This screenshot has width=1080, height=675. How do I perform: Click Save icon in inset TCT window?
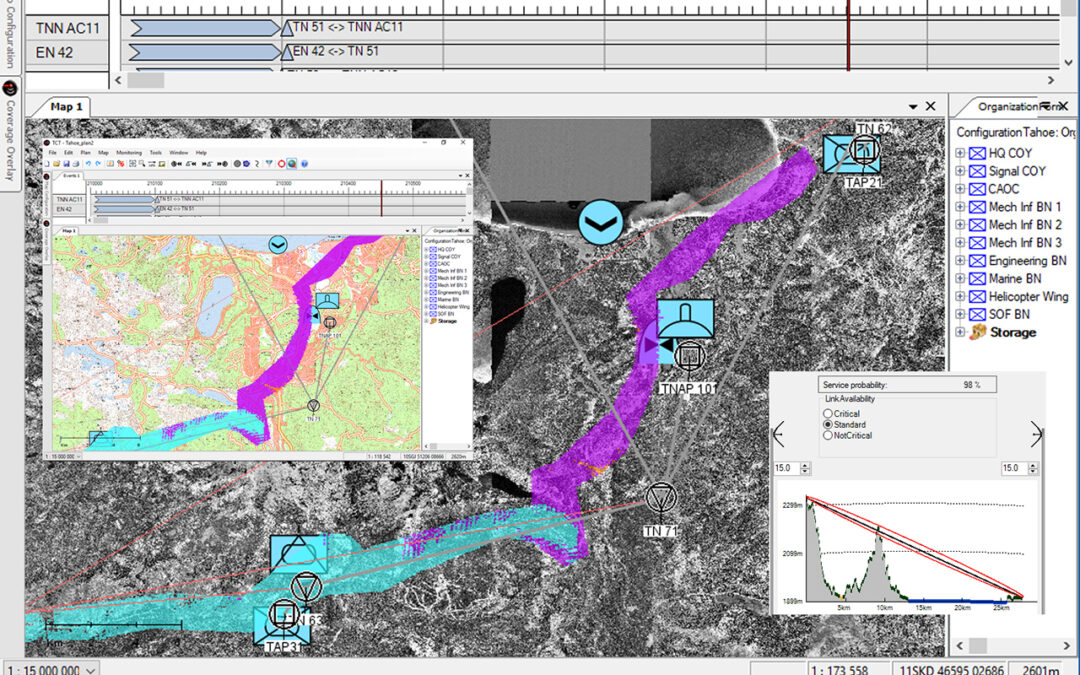[66, 164]
